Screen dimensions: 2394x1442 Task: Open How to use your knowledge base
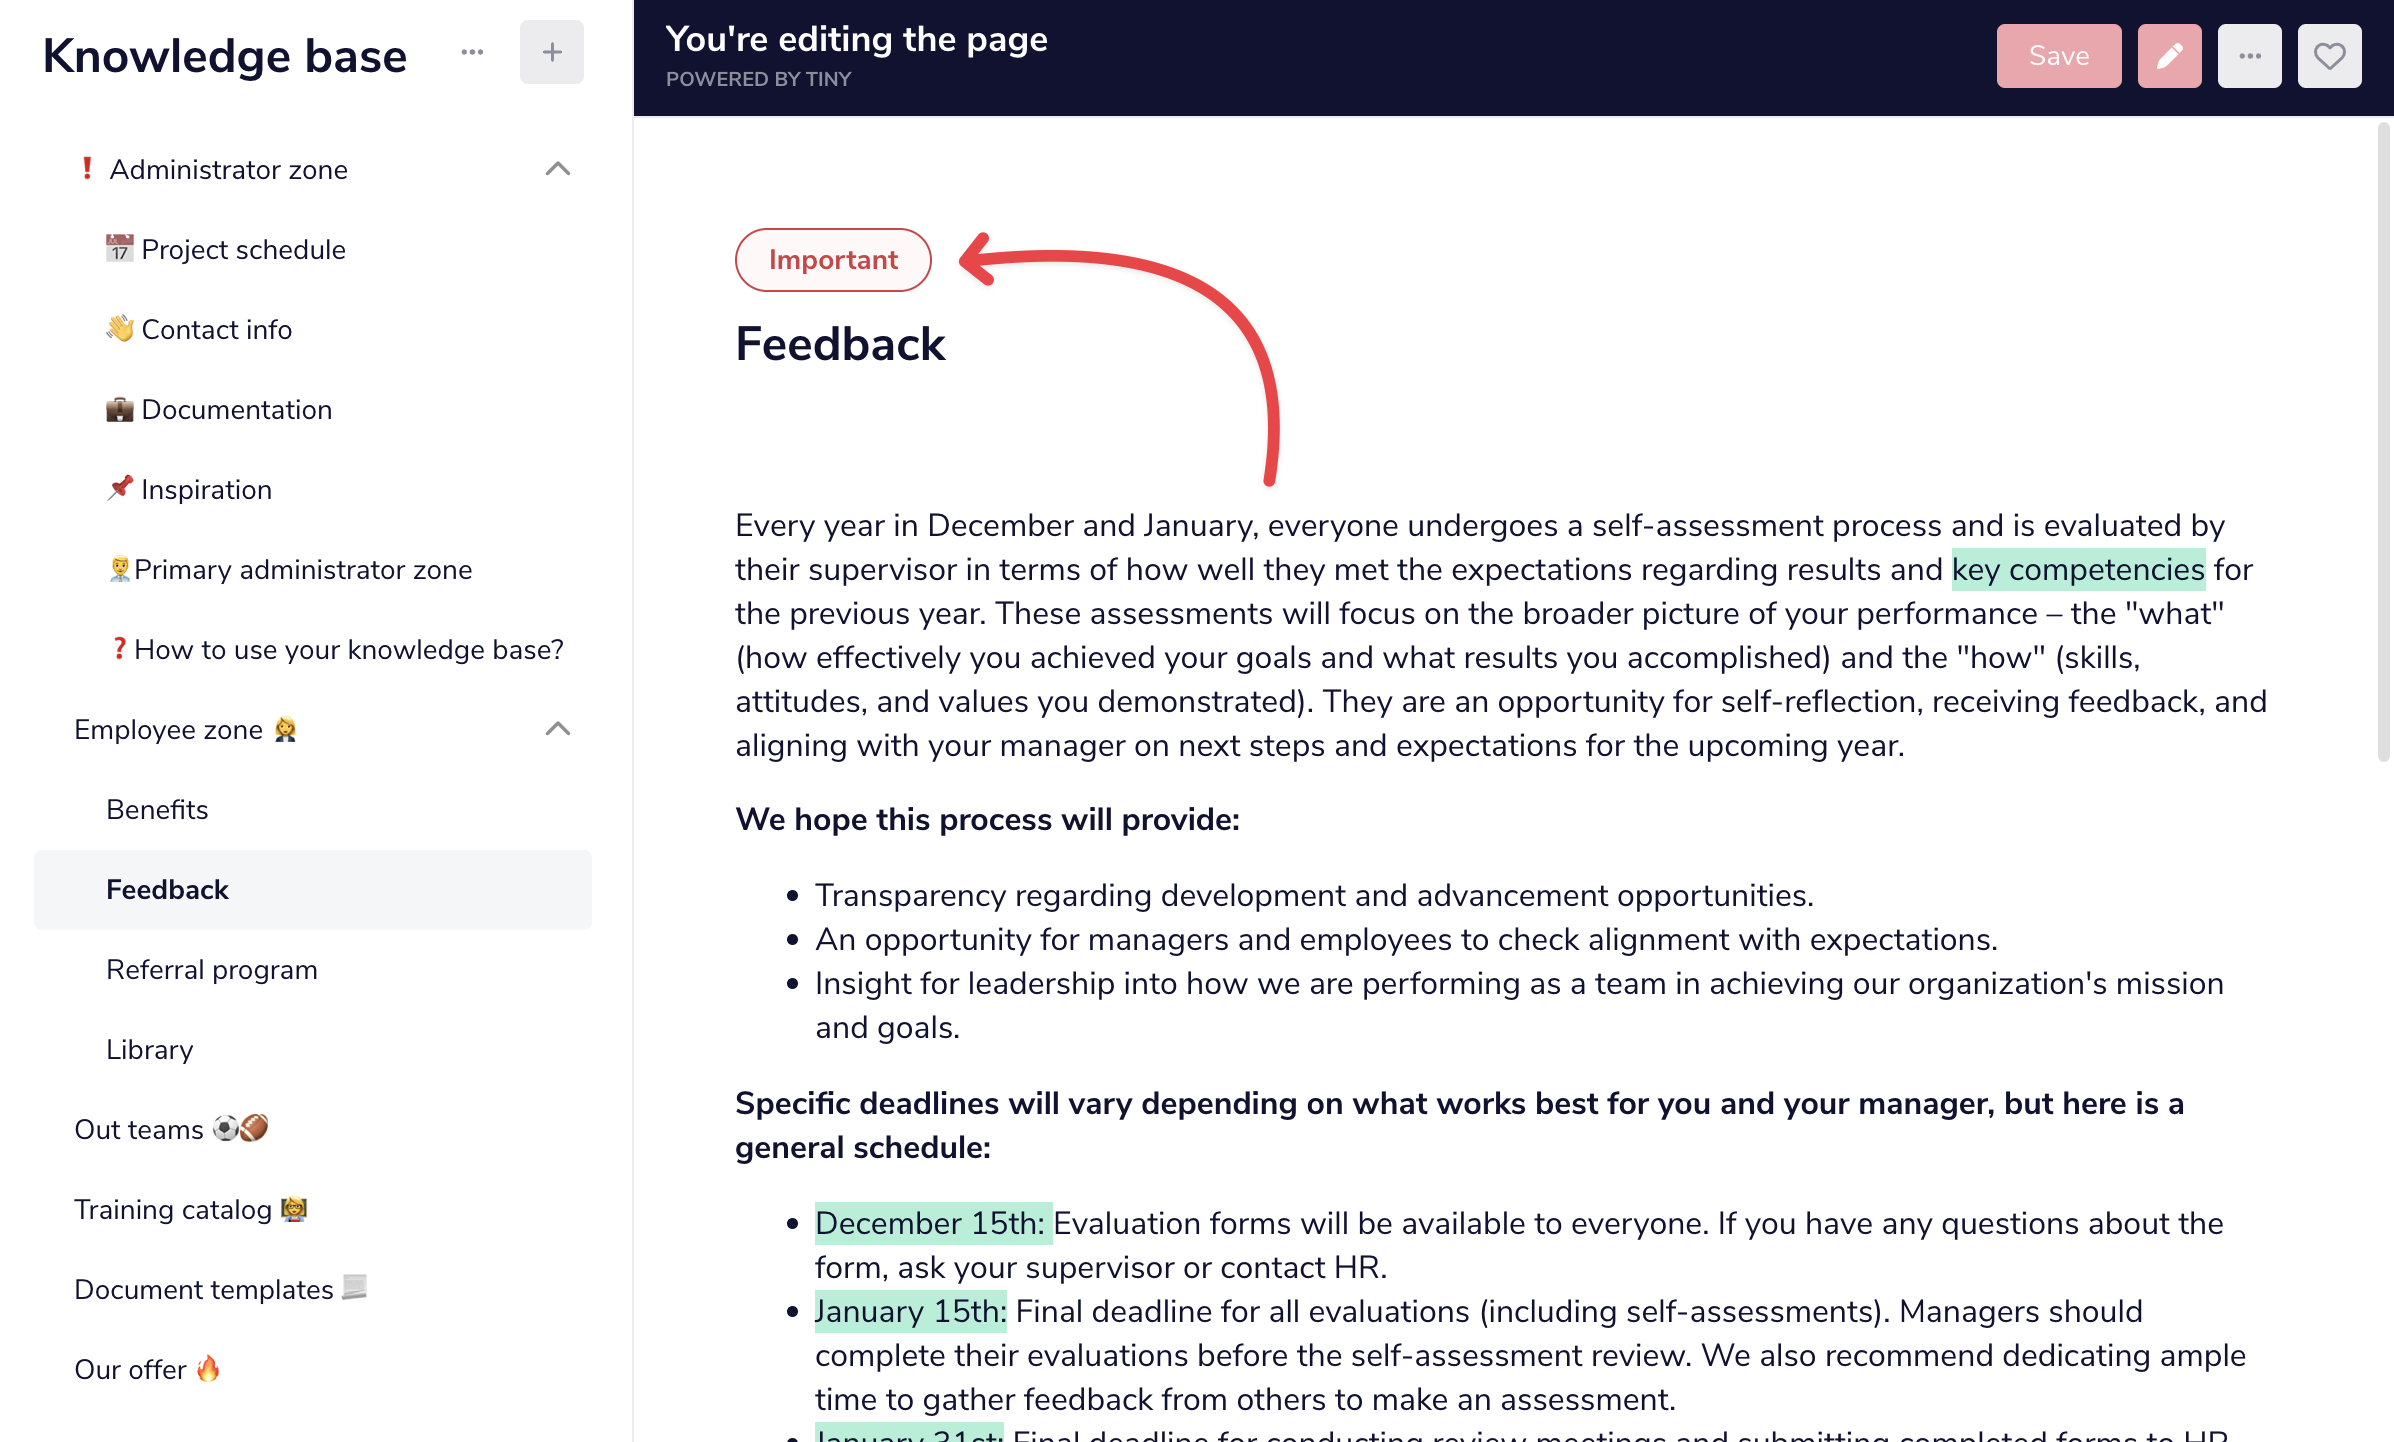[336, 649]
